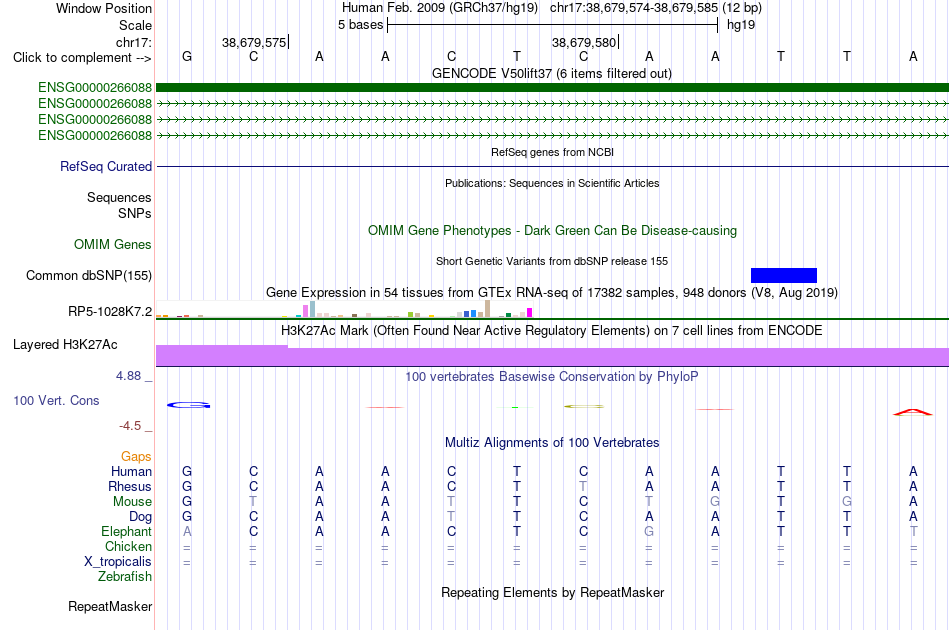Click the Window Position track label
The image size is (950, 630).
104,8
